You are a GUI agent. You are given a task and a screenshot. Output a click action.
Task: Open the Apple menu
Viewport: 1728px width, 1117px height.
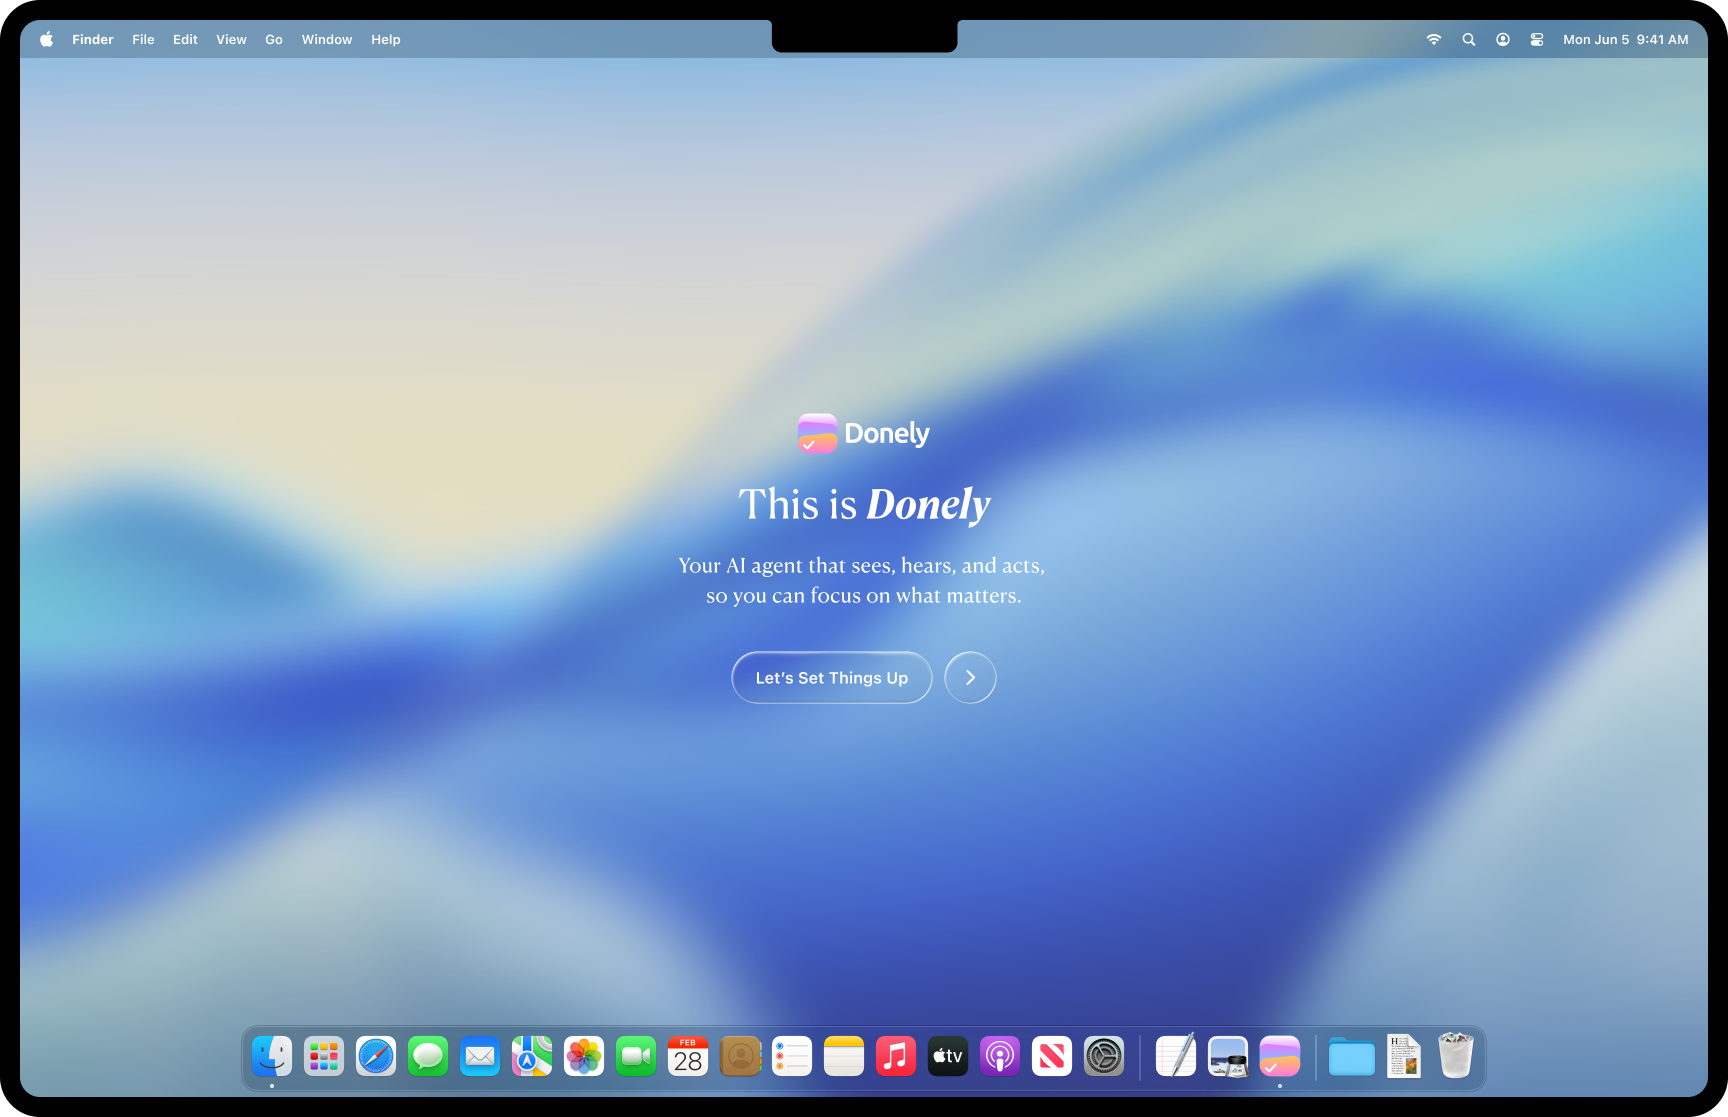tap(46, 39)
